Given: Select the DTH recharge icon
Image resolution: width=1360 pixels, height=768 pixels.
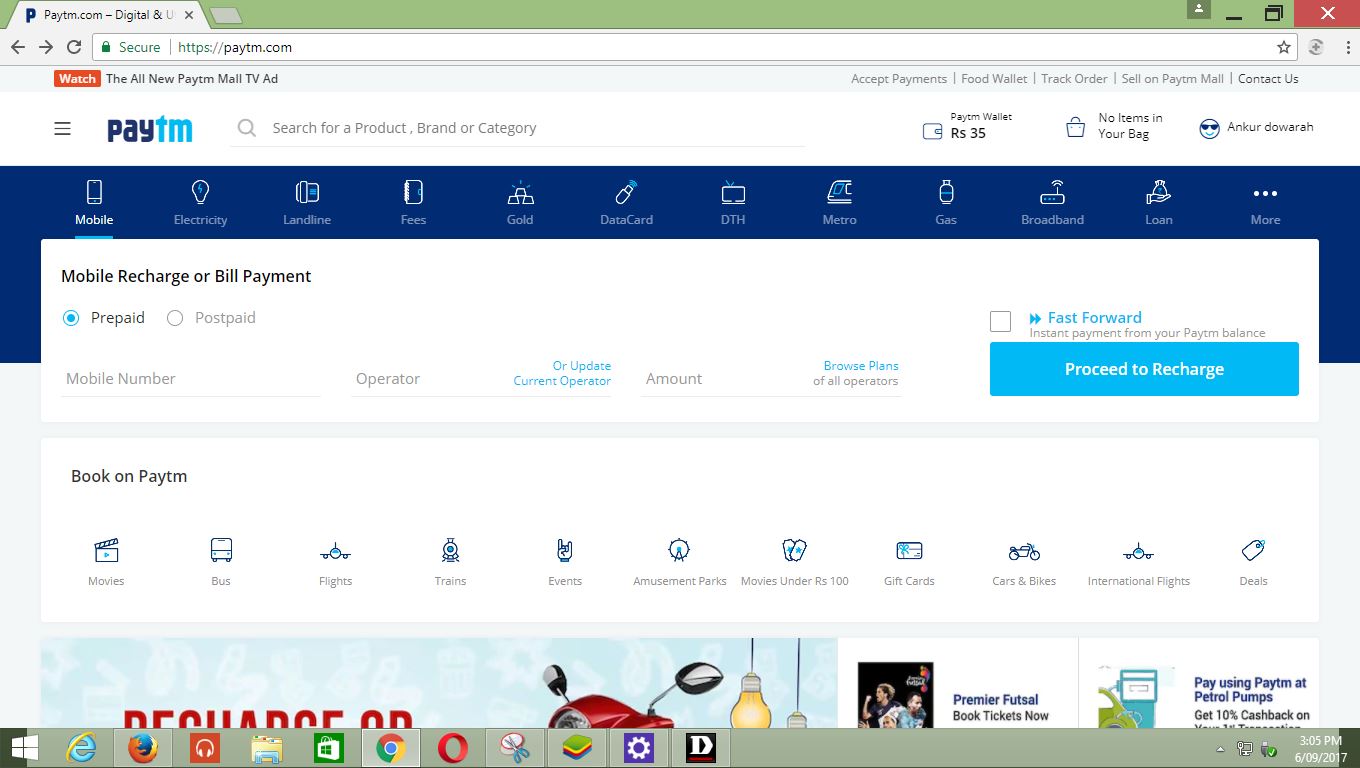Looking at the screenshot, I should [x=733, y=192].
